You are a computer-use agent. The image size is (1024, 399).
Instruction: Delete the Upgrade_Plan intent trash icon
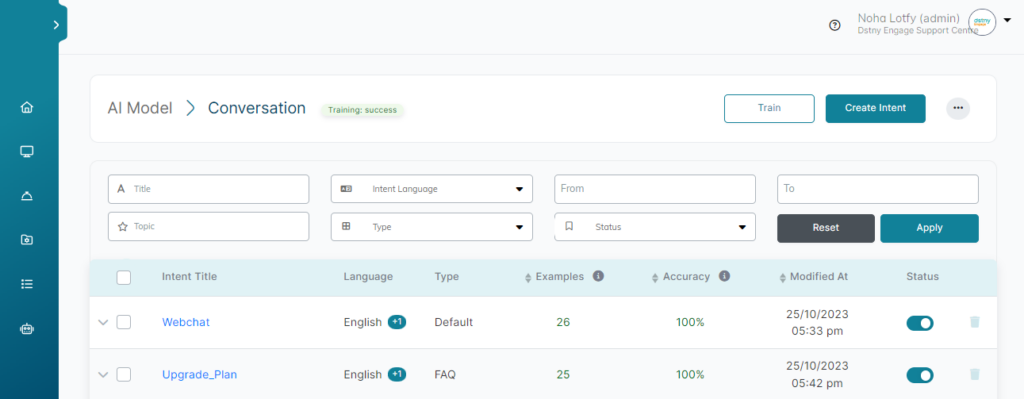coord(974,374)
